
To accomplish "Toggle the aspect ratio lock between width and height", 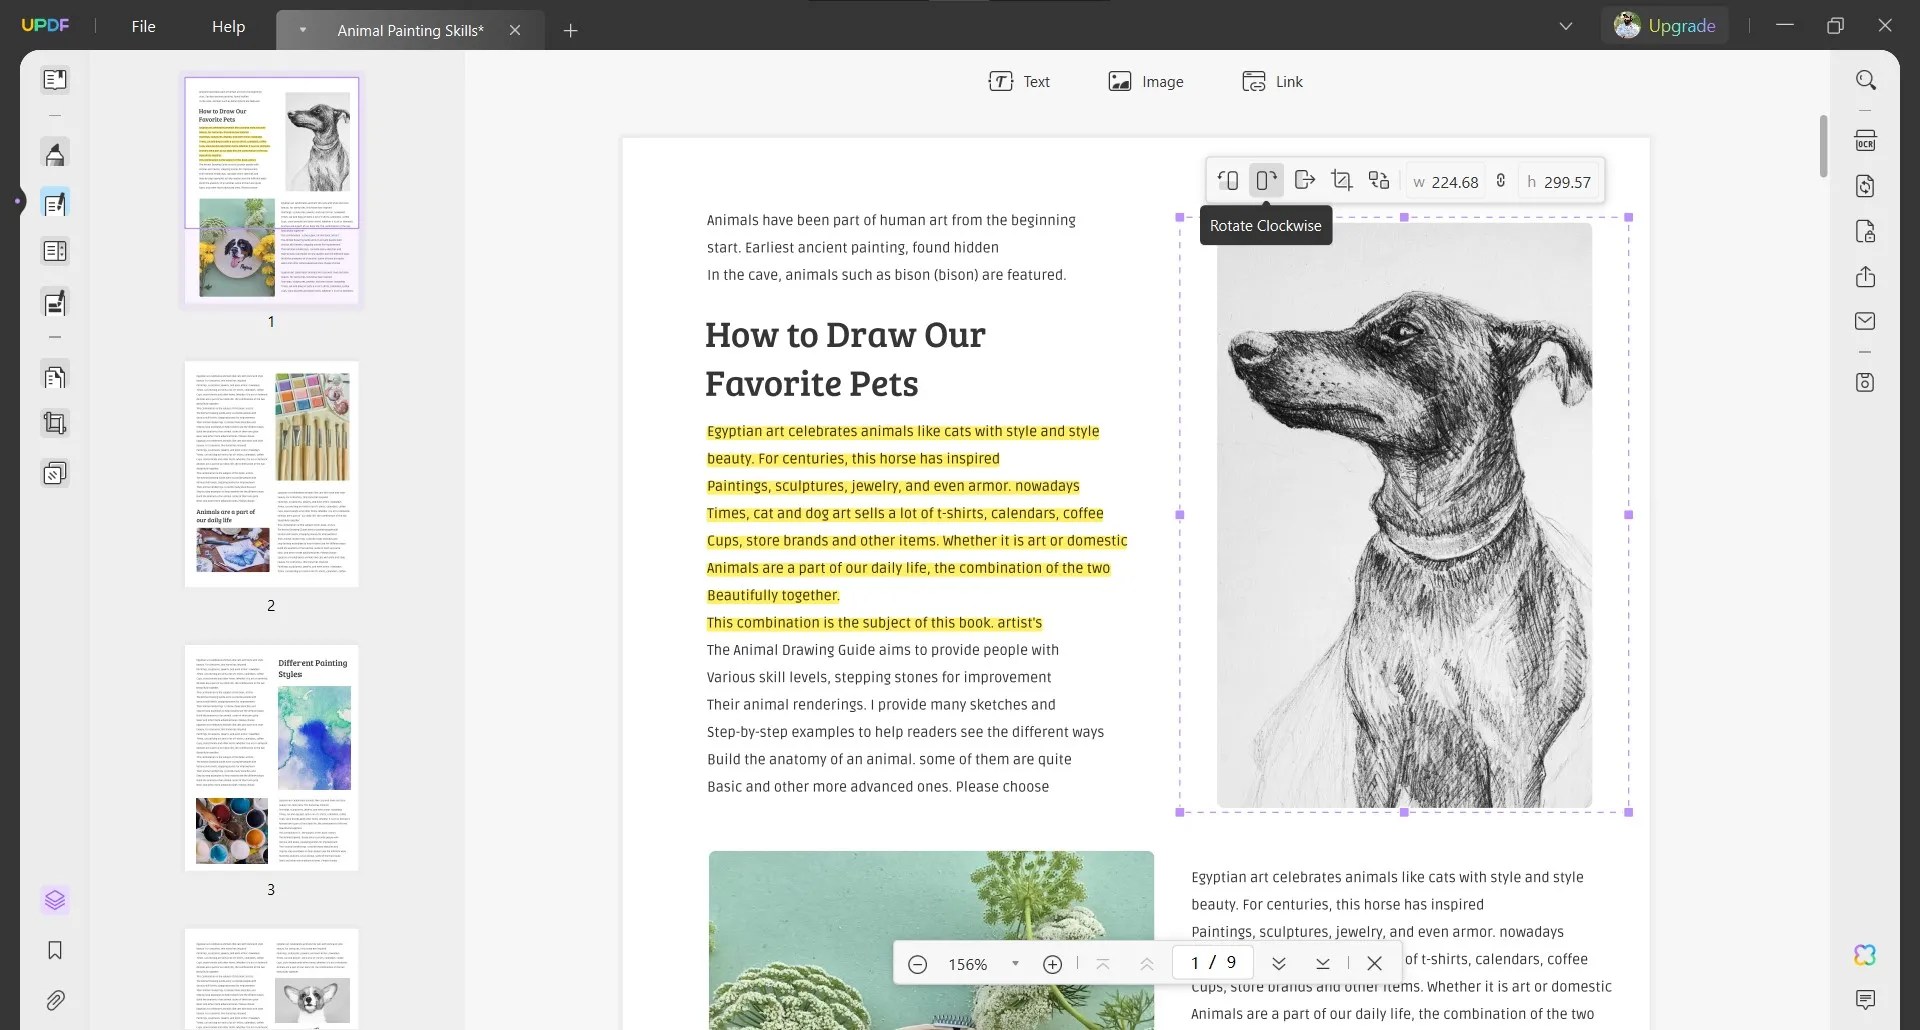I will [x=1501, y=181].
